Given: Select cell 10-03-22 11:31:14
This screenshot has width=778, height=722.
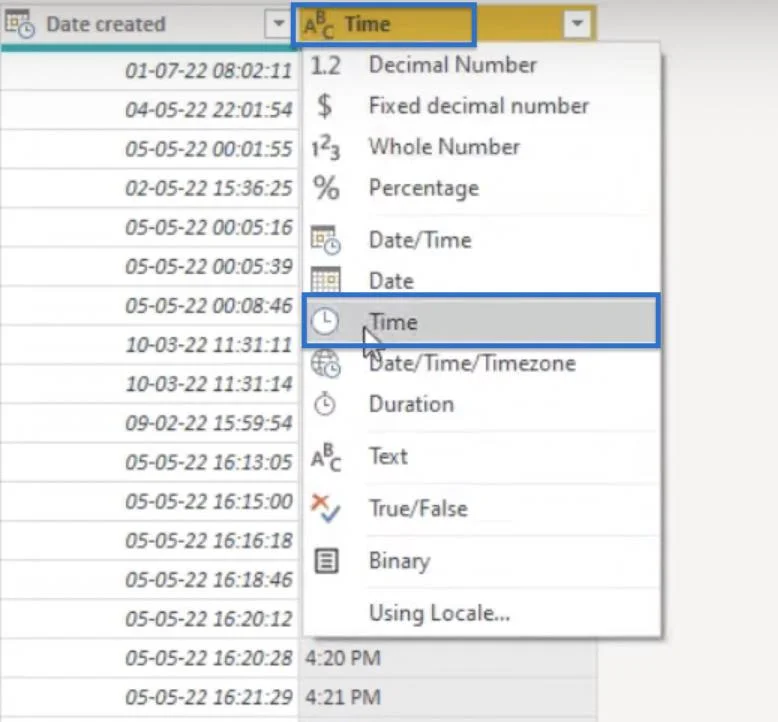Looking at the screenshot, I should coord(149,384).
